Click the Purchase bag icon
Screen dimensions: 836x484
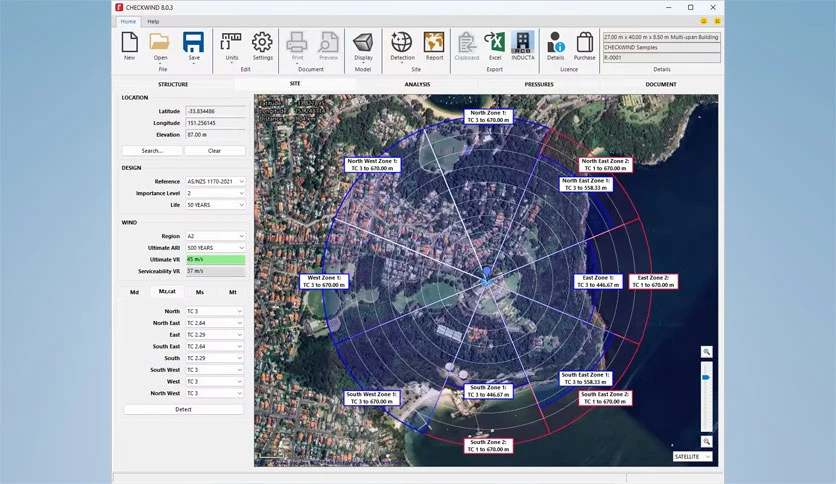pos(584,46)
